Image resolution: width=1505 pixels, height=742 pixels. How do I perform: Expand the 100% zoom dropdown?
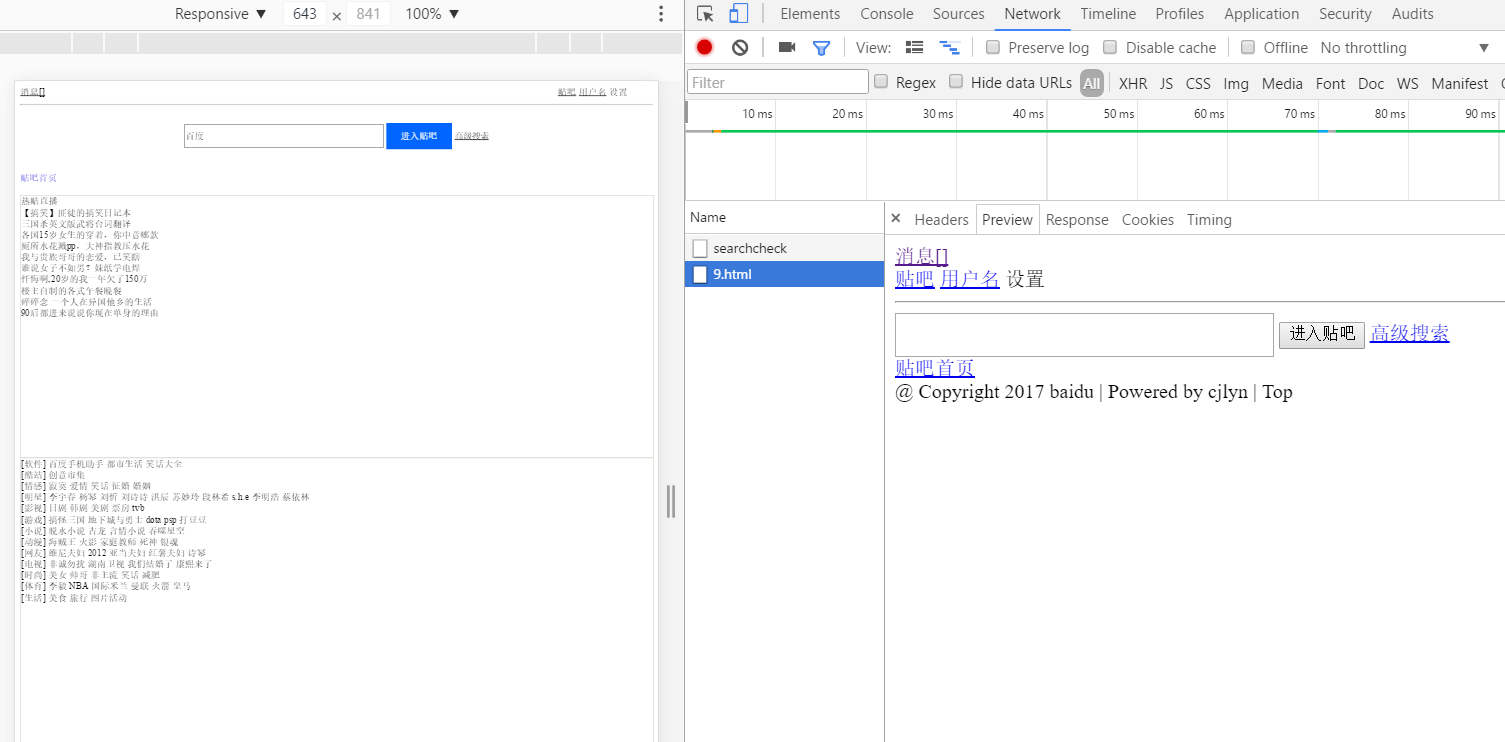click(432, 14)
